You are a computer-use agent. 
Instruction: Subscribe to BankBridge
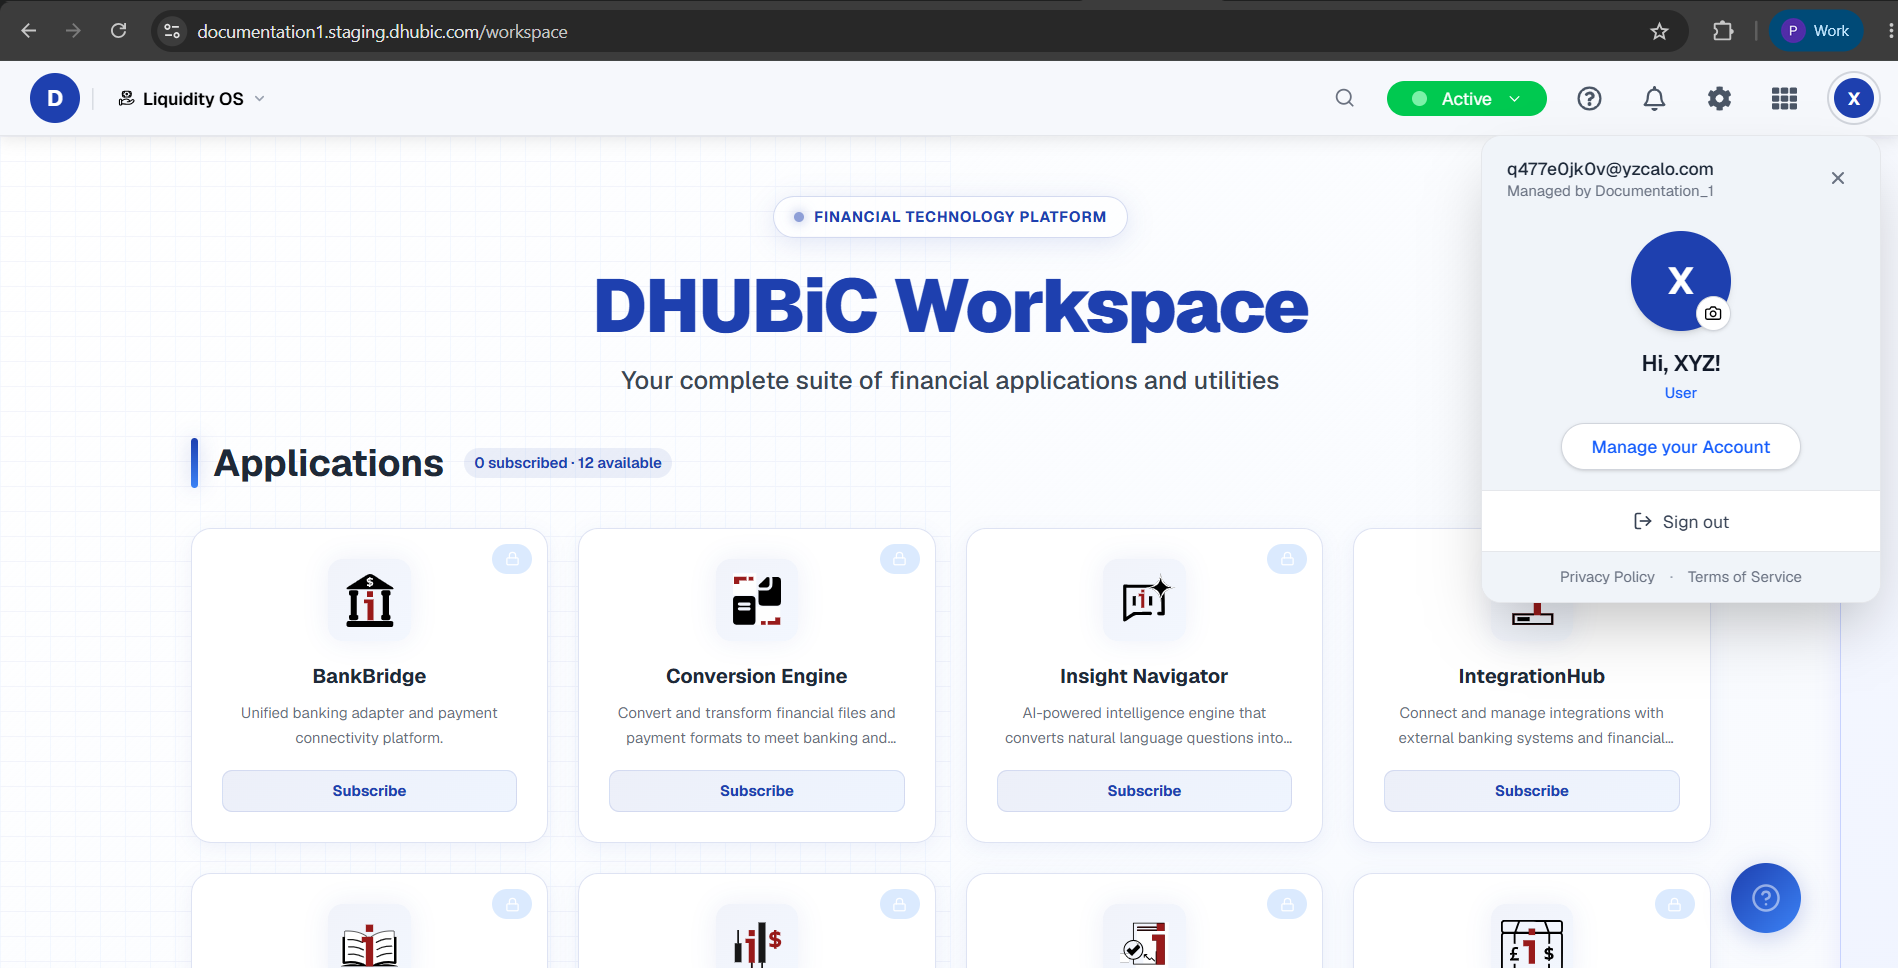click(x=369, y=791)
